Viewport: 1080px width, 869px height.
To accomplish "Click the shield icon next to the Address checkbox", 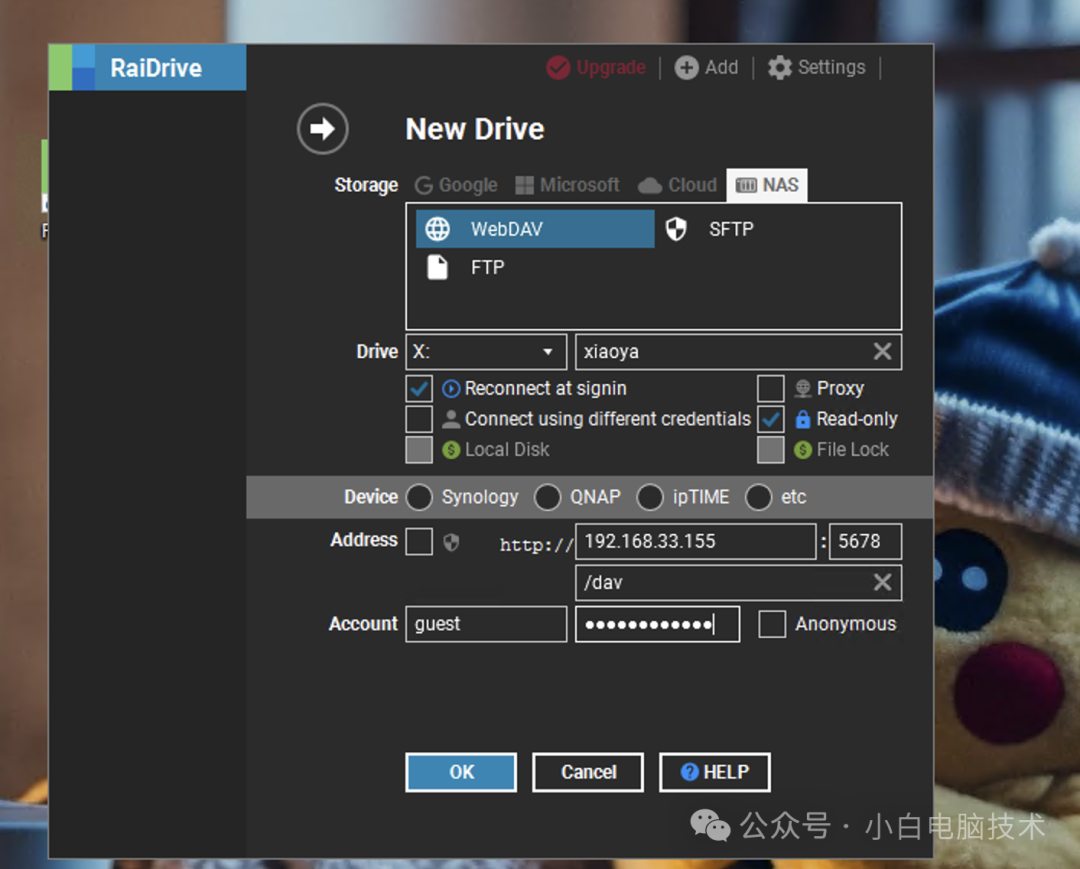I will click(451, 542).
